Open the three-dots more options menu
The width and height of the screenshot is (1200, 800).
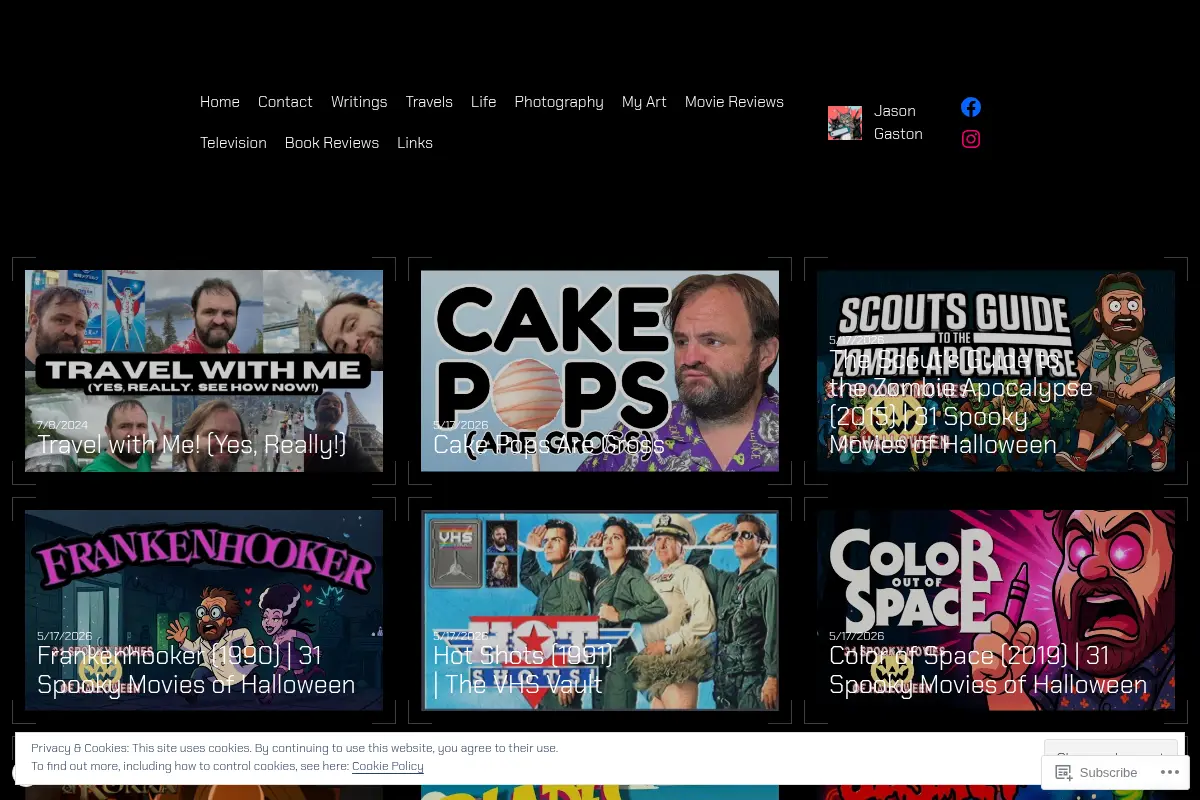1169,772
